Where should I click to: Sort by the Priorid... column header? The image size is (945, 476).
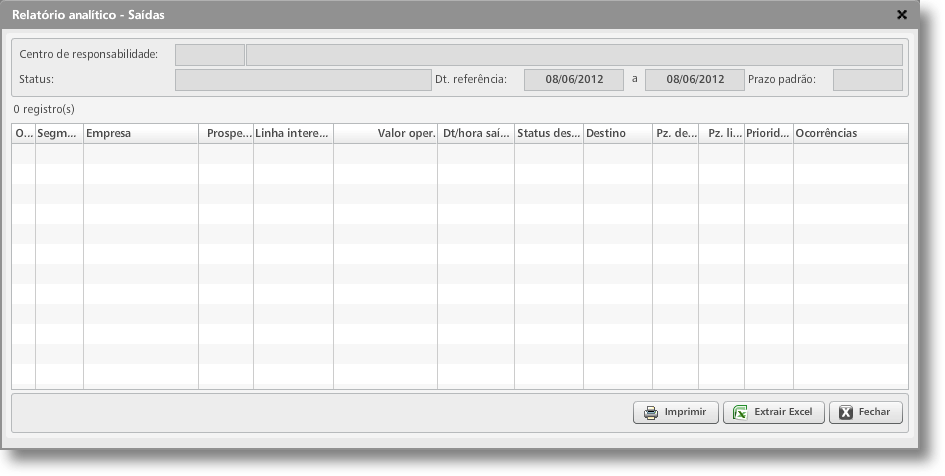(x=769, y=133)
